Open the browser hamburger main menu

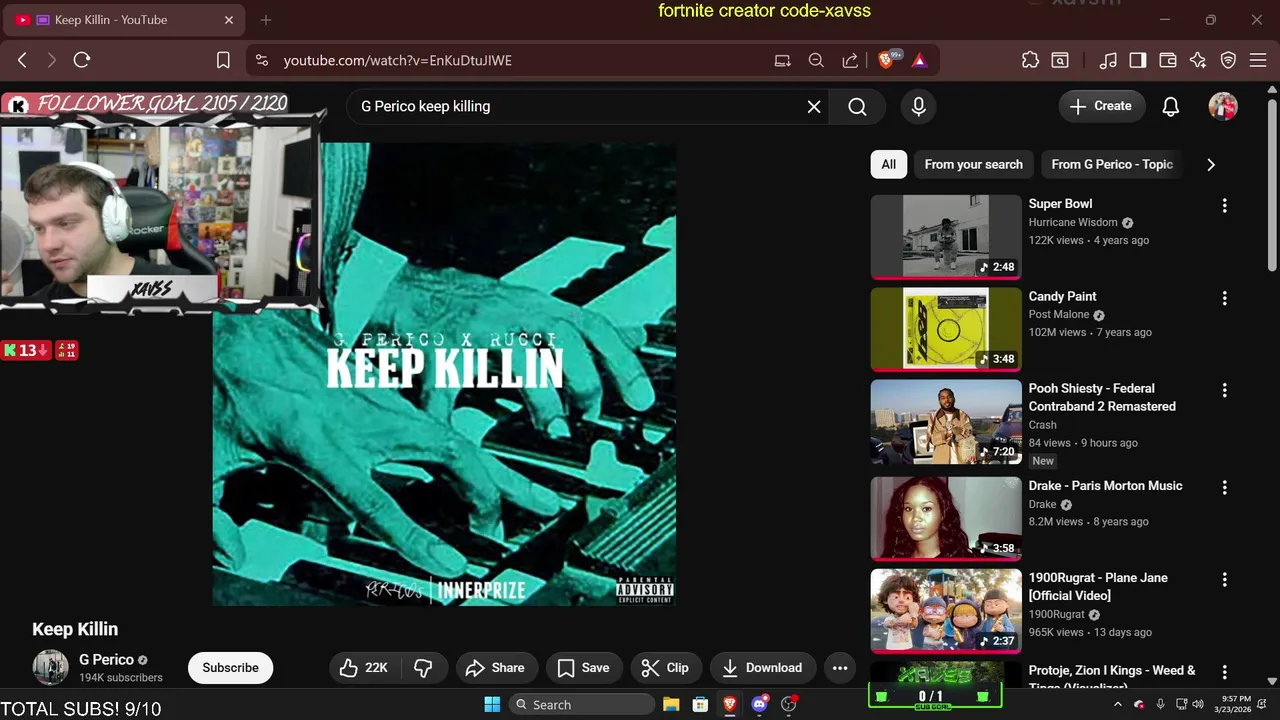1258,60
